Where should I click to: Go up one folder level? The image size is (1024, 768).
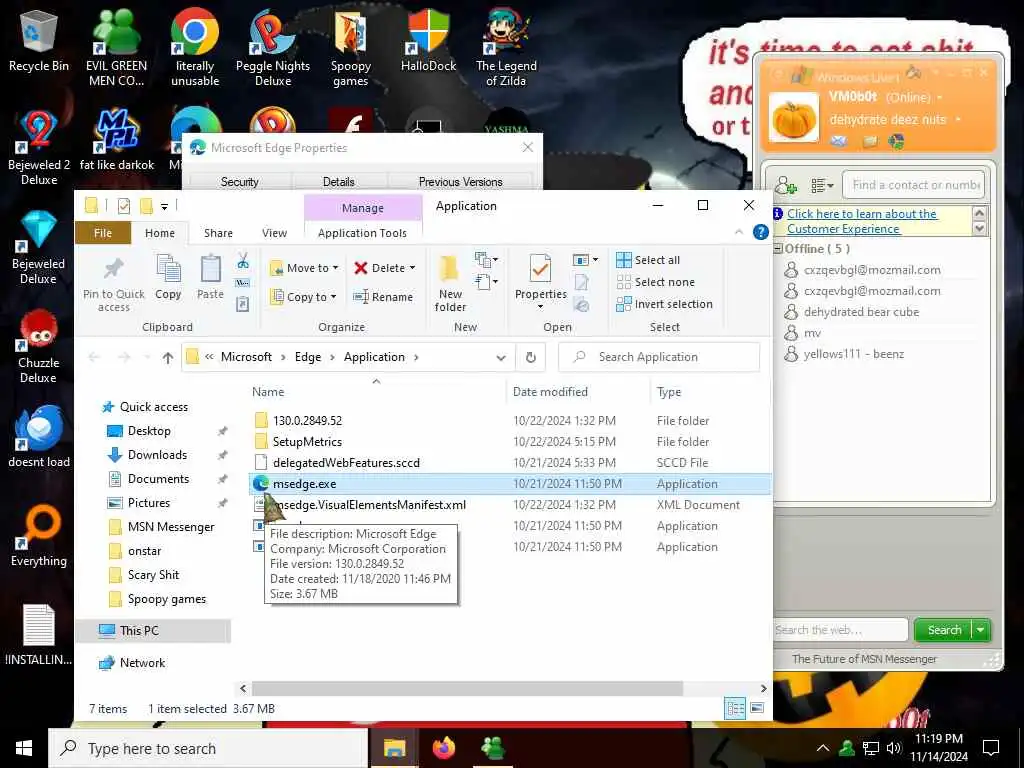[168, 357]
